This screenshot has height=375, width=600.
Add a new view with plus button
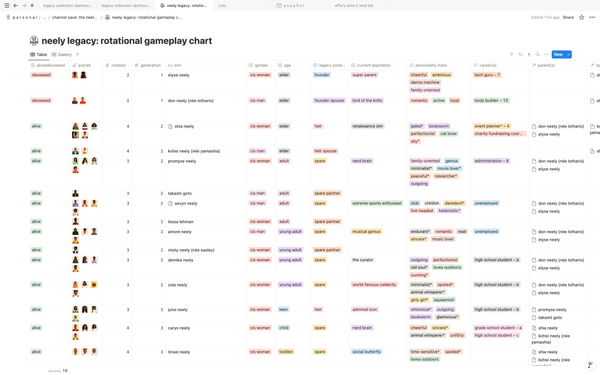(77, 54)
